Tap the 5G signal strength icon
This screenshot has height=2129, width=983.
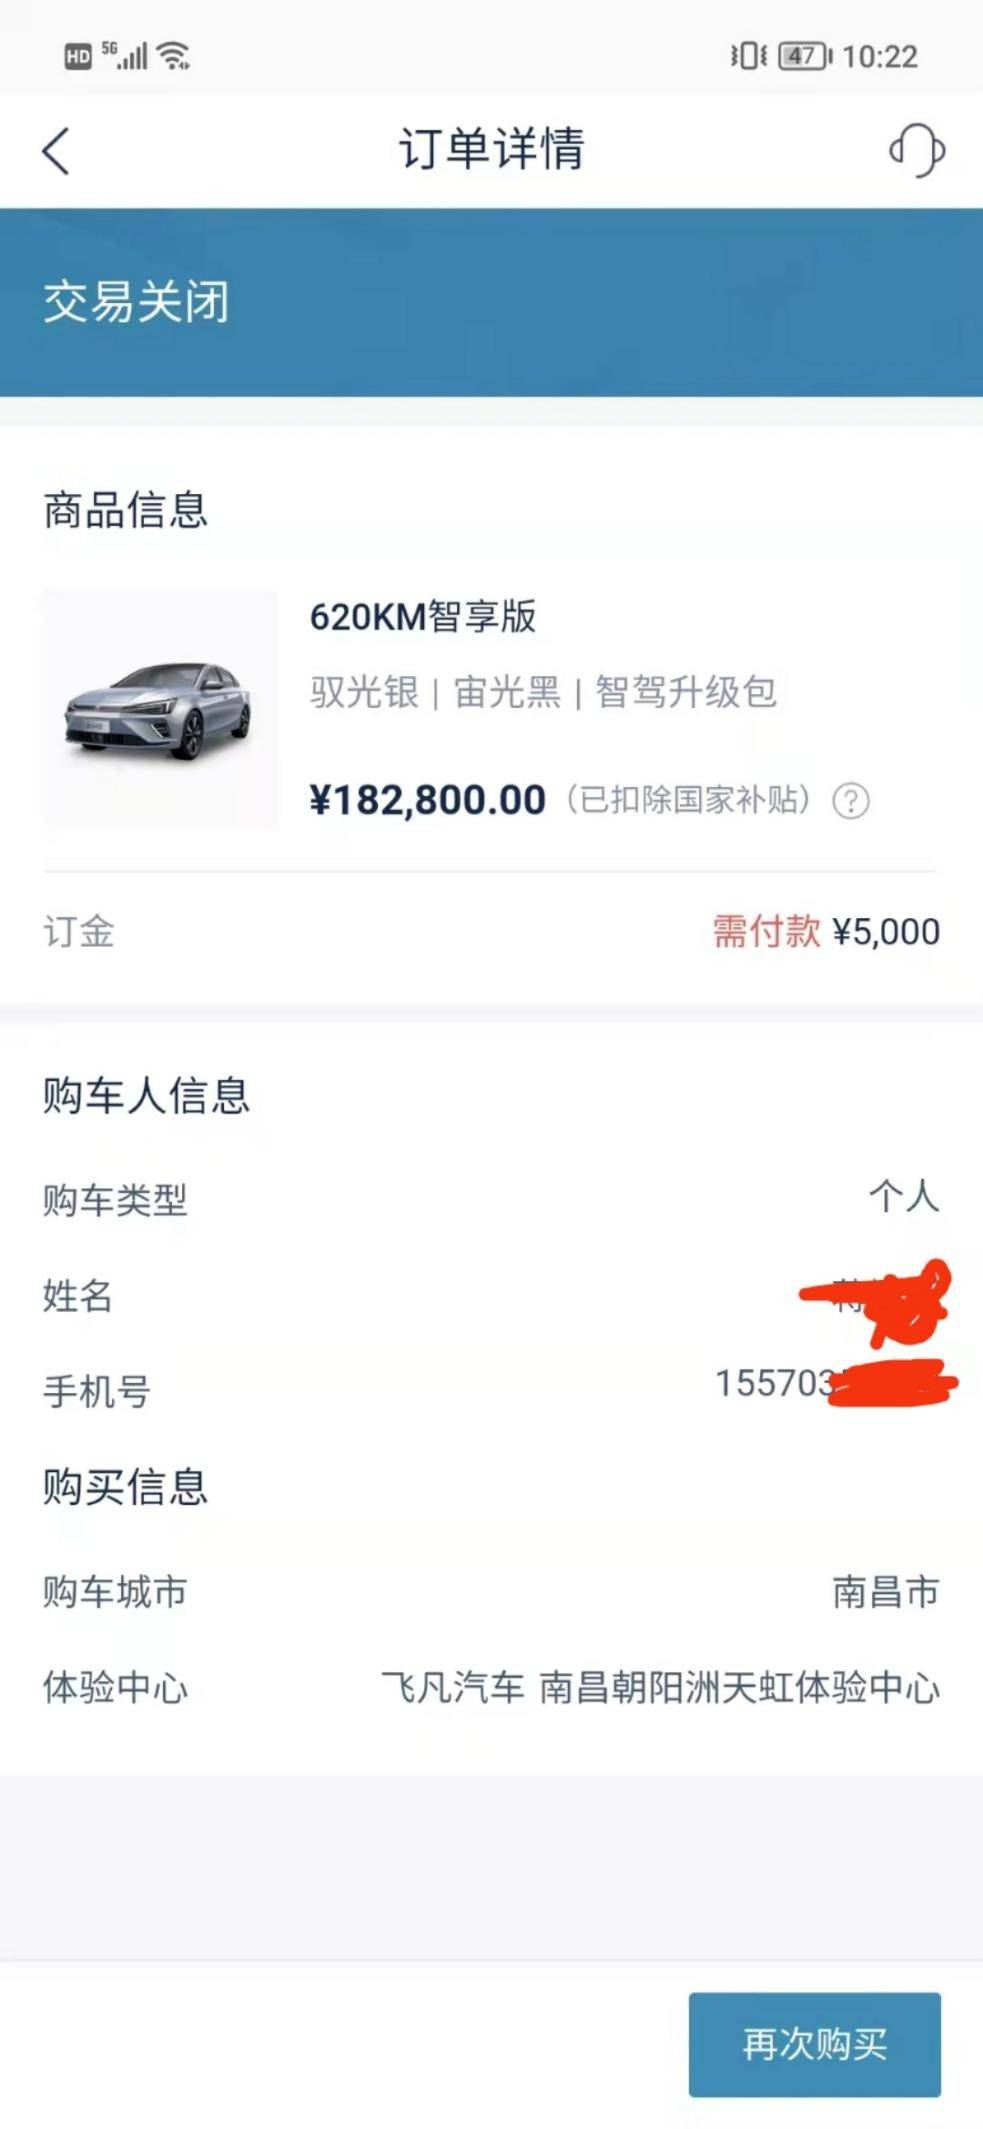125,56
